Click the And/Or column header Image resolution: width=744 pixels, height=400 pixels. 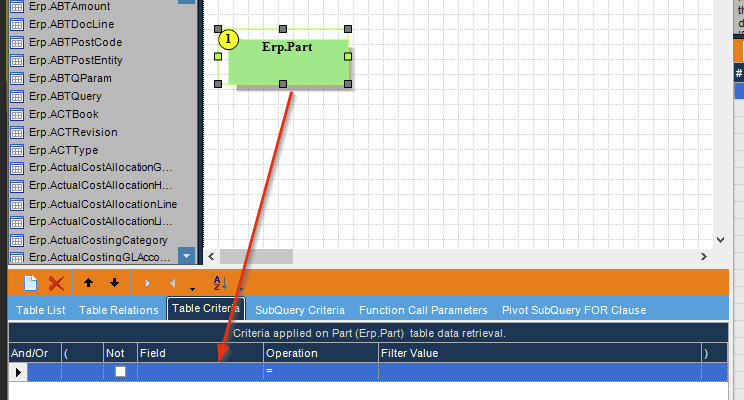tap(35, 353)
